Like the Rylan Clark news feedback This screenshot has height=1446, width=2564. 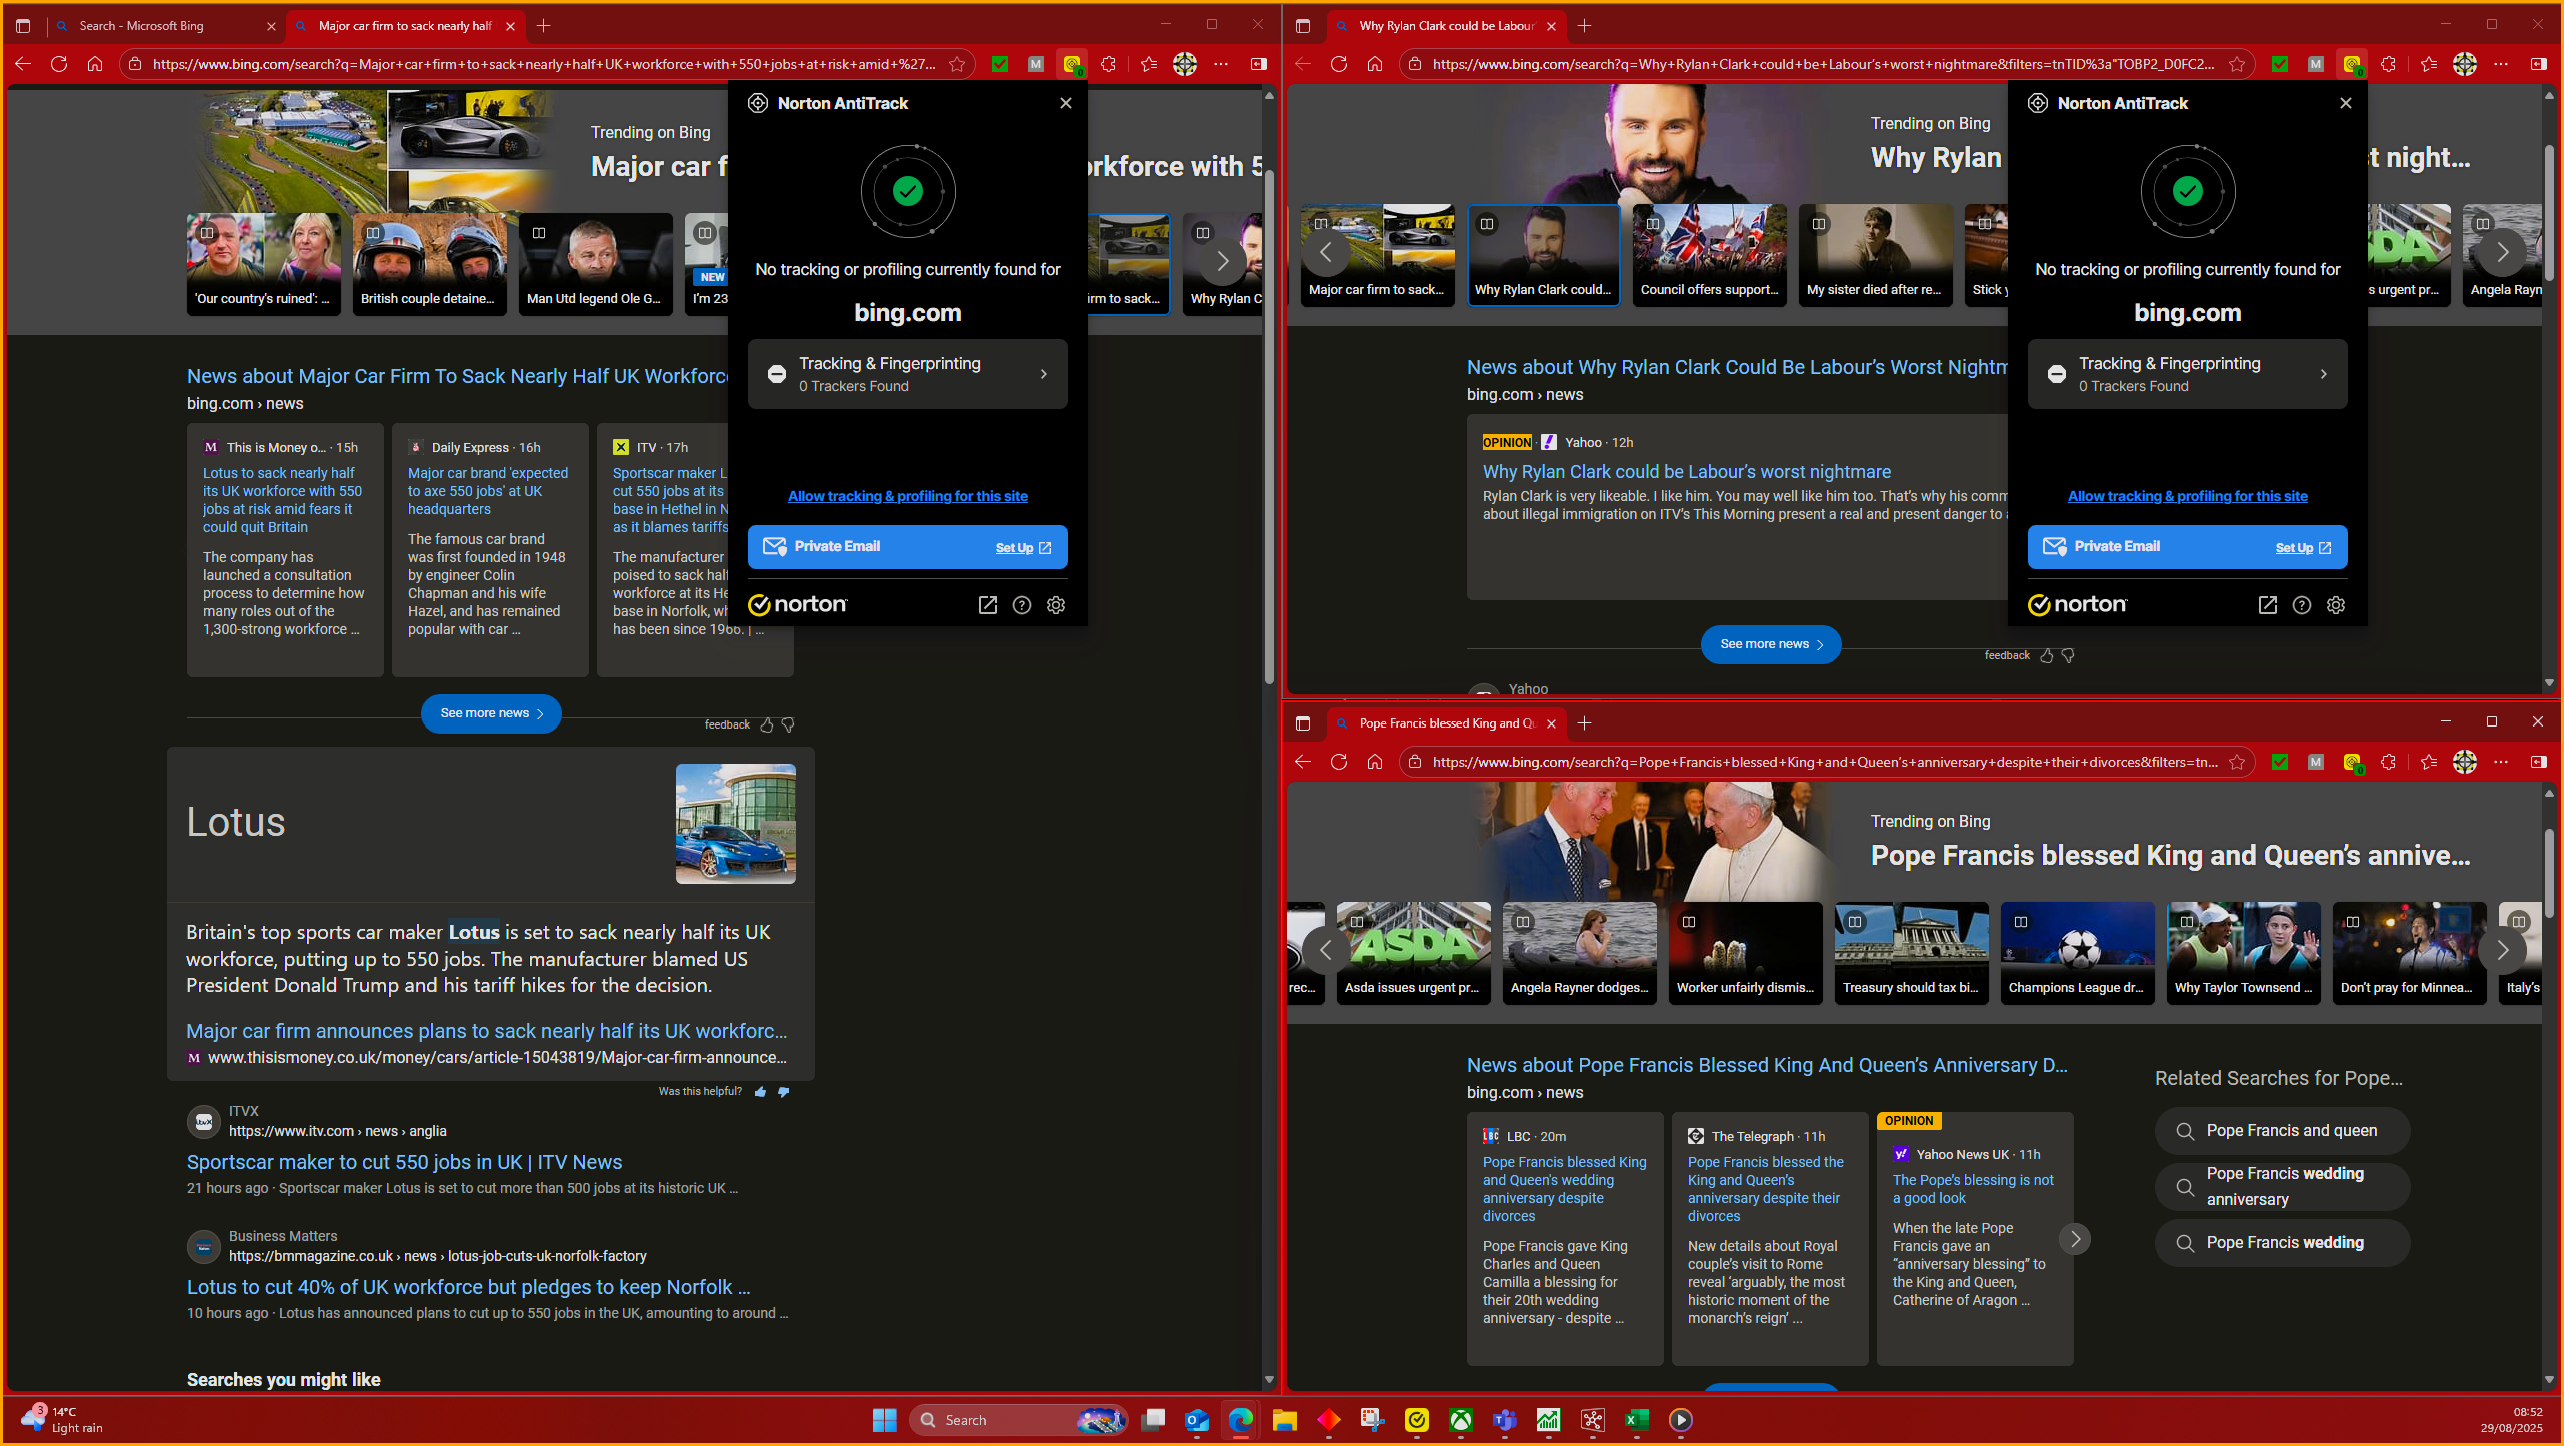(x=2046, y=656)
